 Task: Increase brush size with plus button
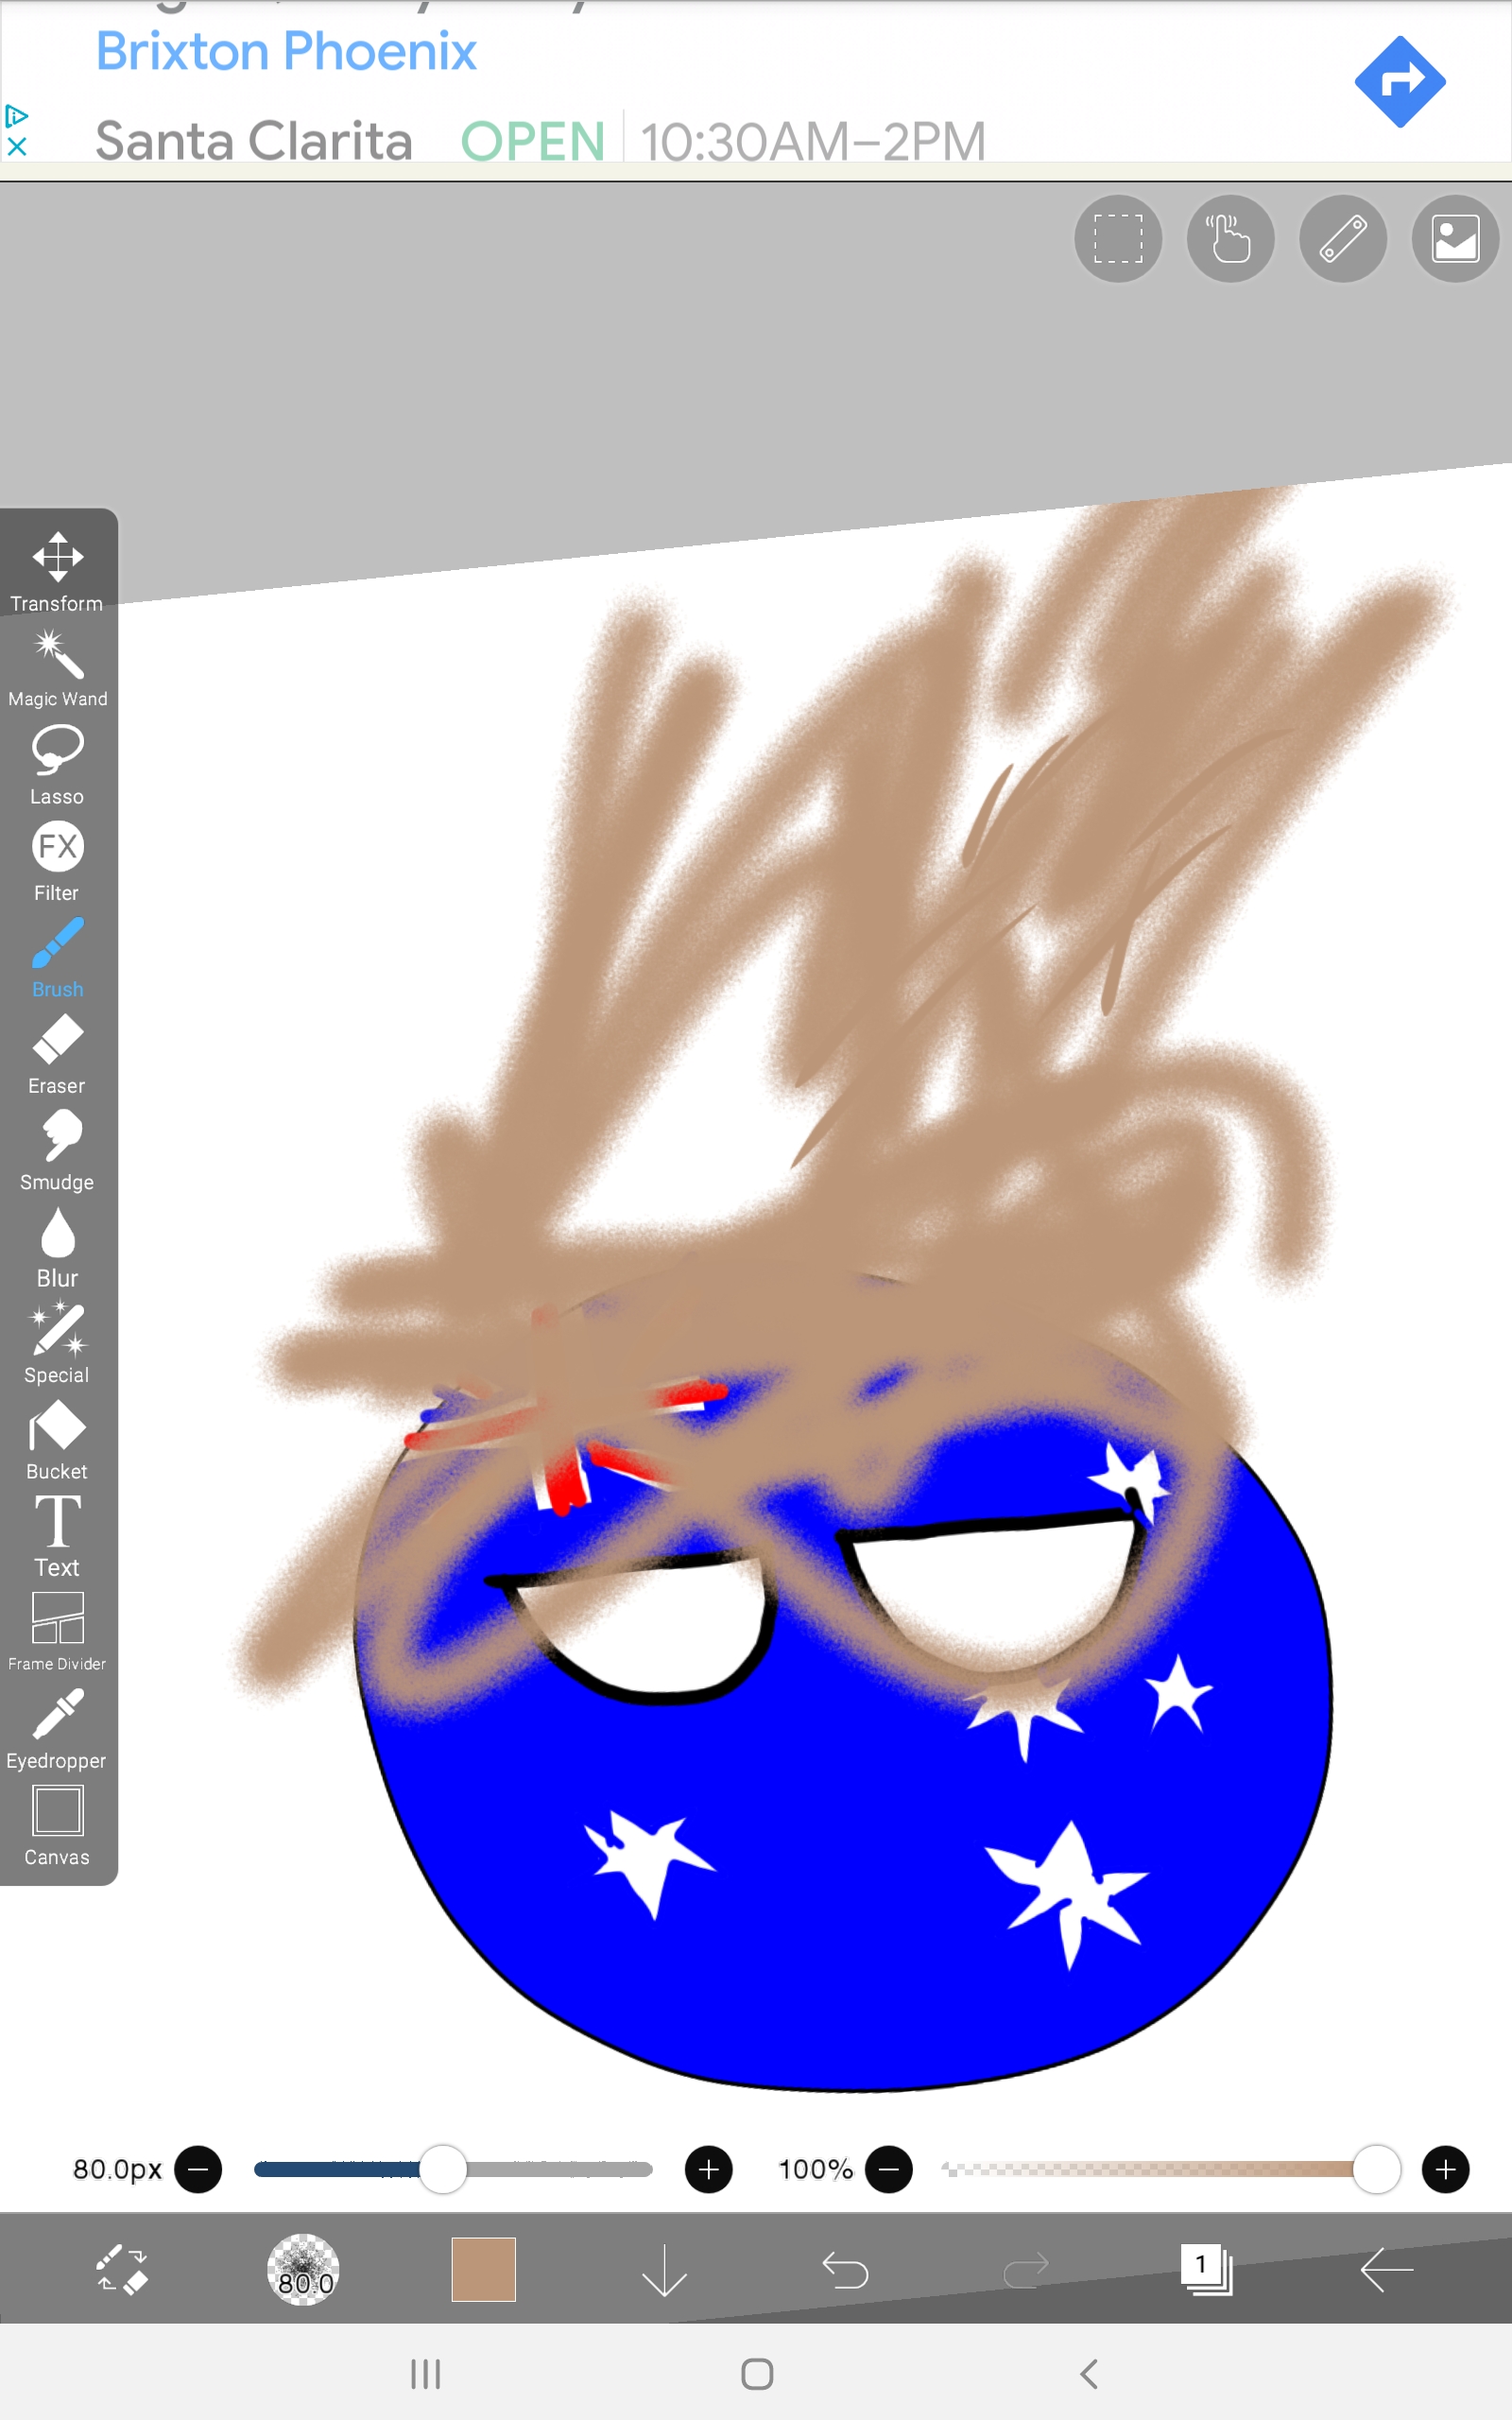pyautogui.click(x=709, y=2169)
